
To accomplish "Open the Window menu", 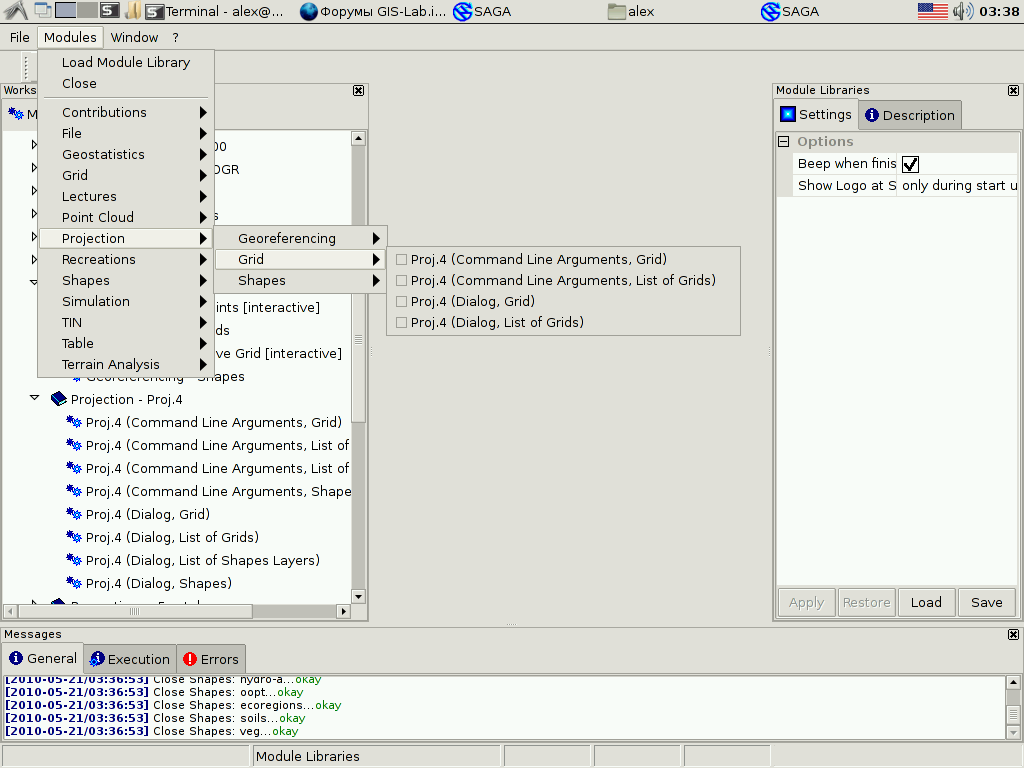I will click(x=134, y=37).
